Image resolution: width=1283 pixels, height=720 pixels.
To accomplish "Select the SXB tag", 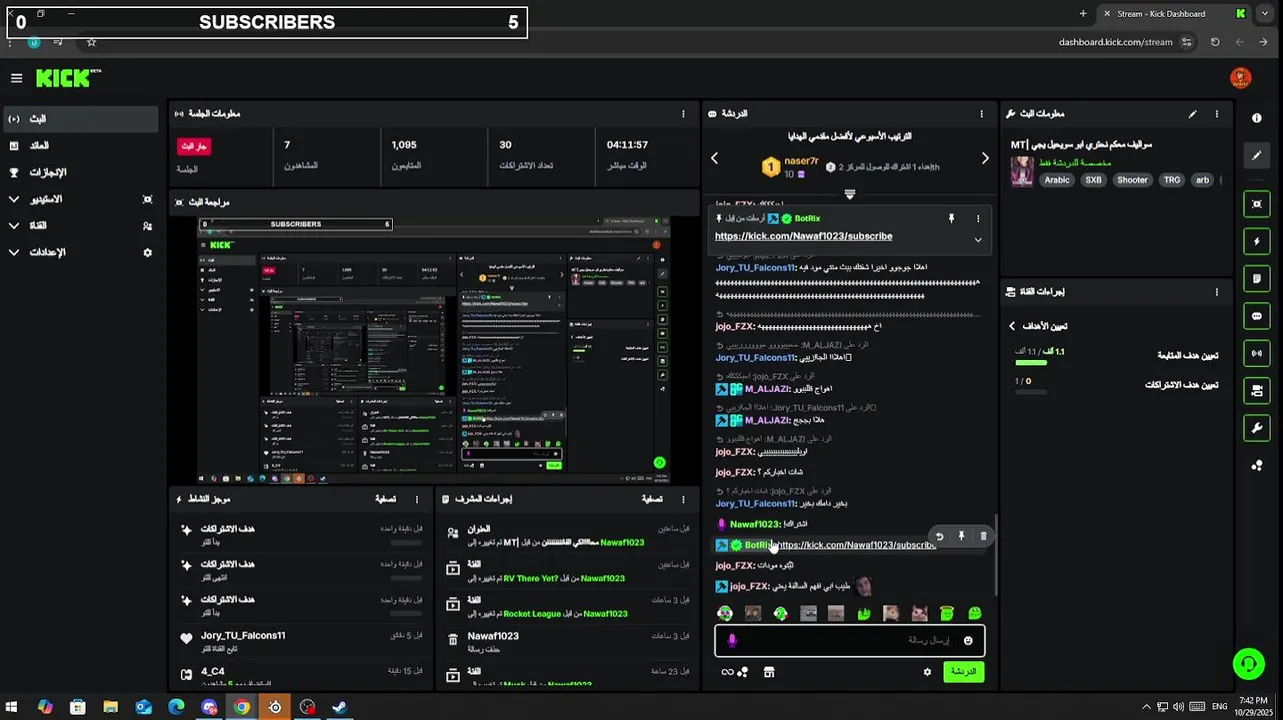I will click(1093, 180).
